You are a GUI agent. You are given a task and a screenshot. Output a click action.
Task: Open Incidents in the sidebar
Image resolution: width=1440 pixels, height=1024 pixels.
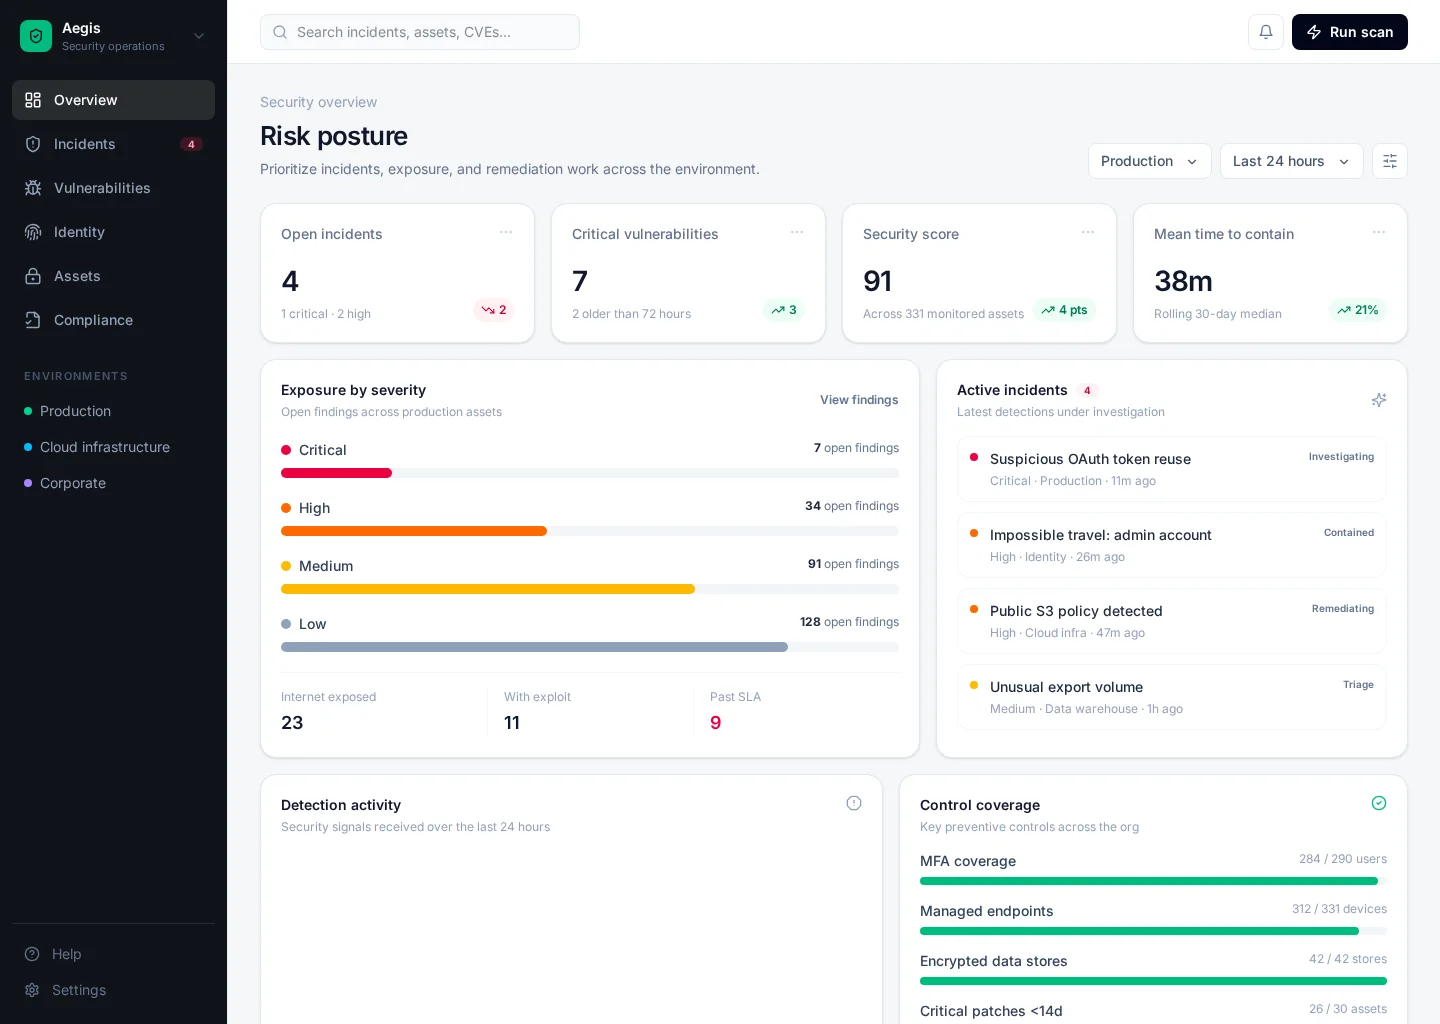pyautogui.click(x=113, y=144)
